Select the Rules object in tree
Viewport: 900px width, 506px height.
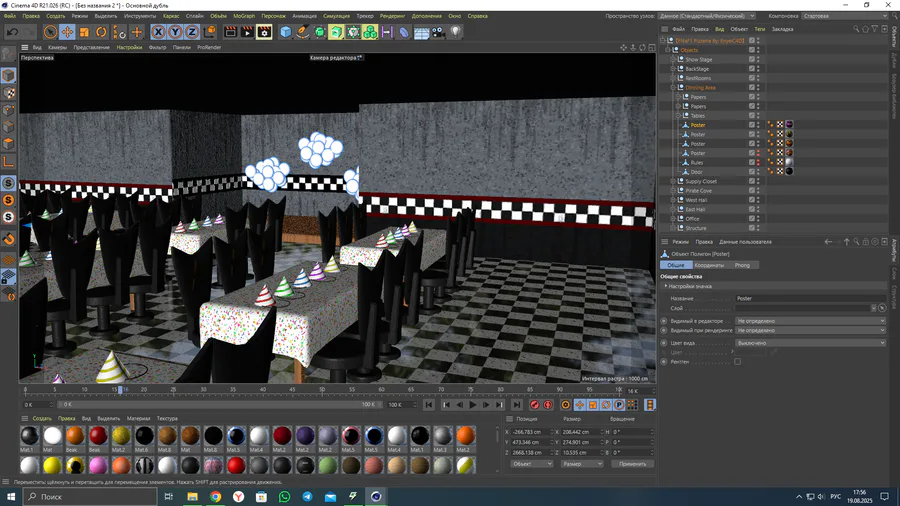point(697,162)
